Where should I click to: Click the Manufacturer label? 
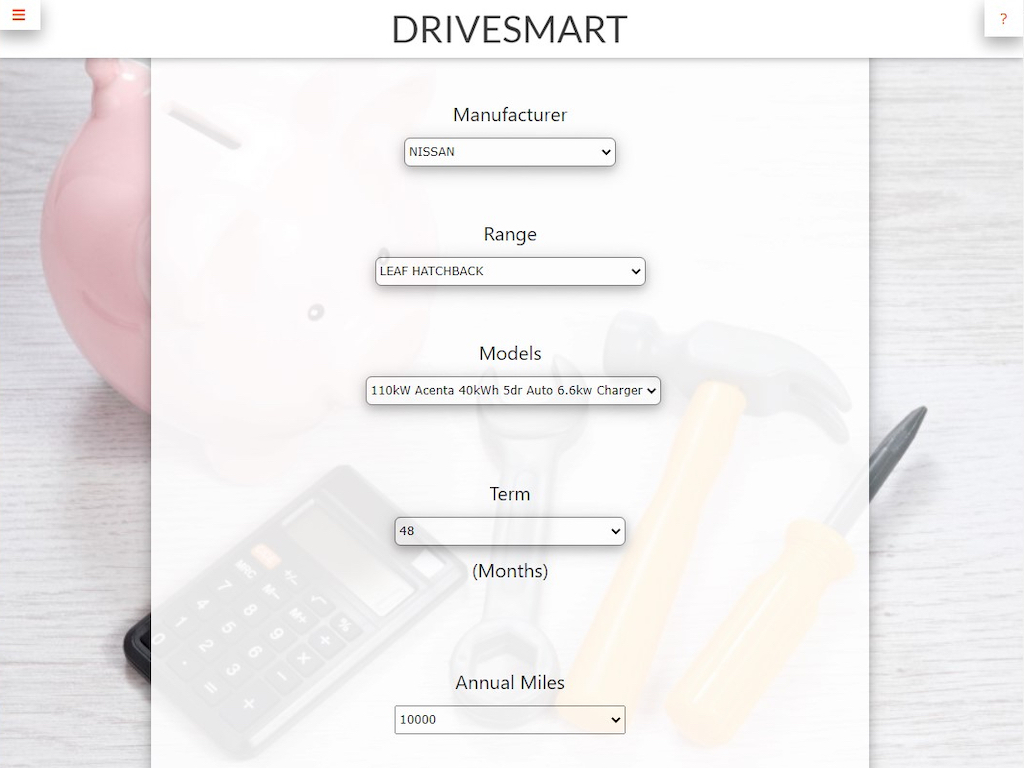[509, 114]
